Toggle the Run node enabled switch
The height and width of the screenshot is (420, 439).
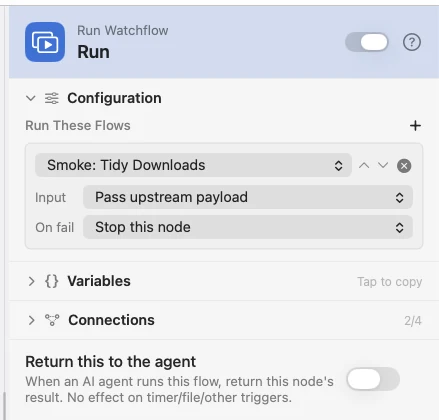[367, 42]
